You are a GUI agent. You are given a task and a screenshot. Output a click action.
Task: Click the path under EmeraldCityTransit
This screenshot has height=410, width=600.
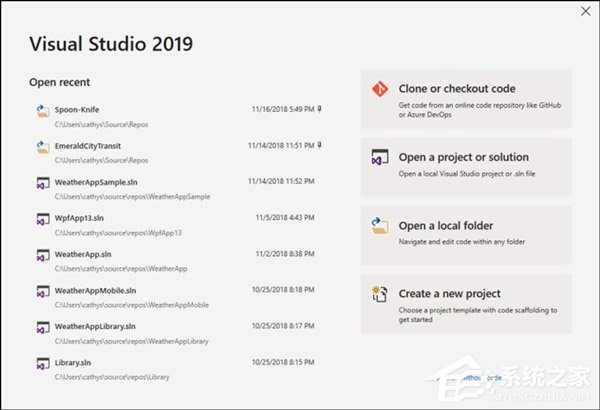tap(101, 160)
